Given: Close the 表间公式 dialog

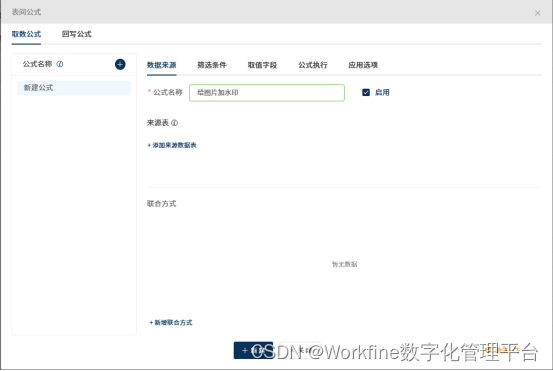Looking at the screenshot, I should coord(537,13).
